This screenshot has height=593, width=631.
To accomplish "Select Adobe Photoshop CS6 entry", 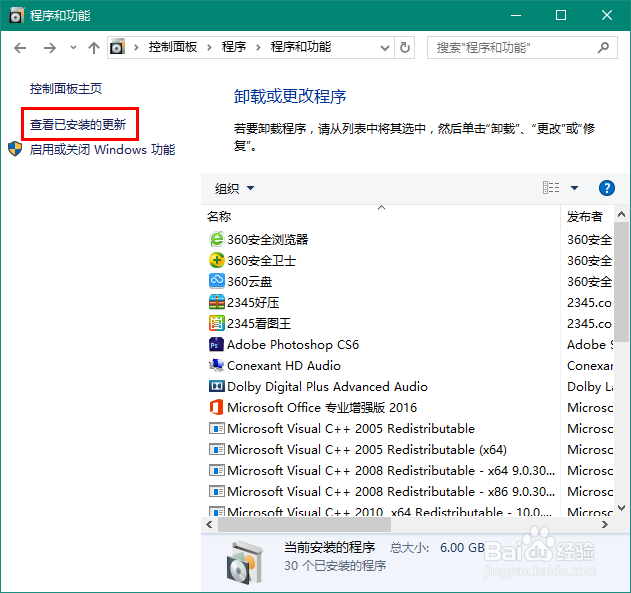I will click(293, 345).
